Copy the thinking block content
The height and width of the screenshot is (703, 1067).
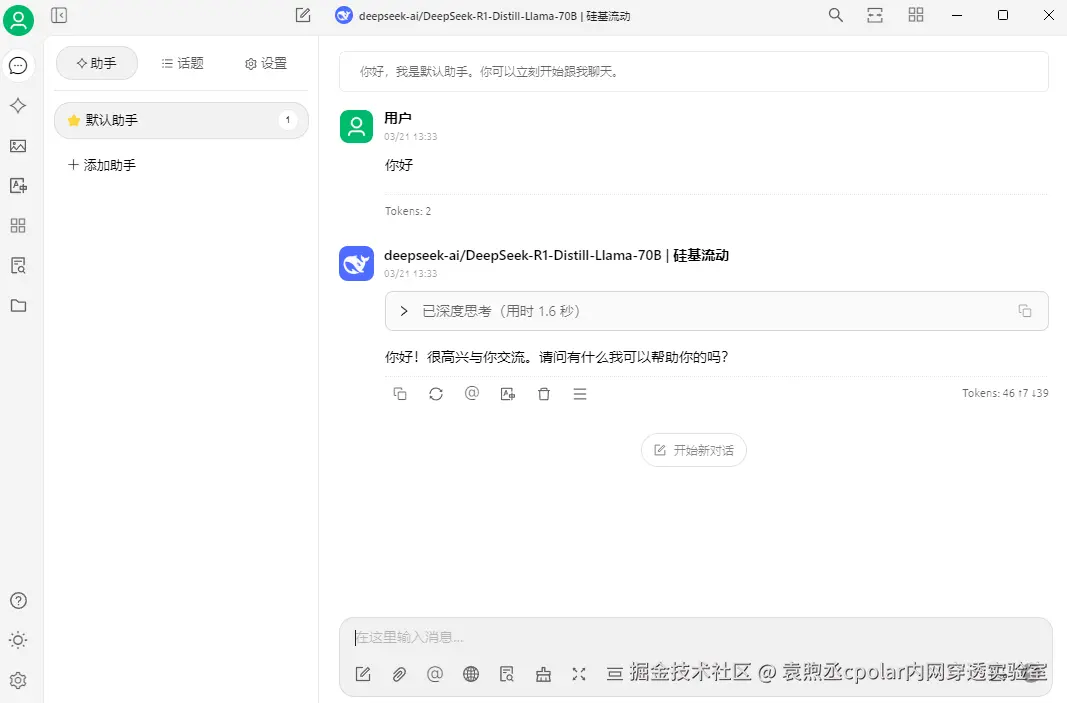coord(1025,311)
